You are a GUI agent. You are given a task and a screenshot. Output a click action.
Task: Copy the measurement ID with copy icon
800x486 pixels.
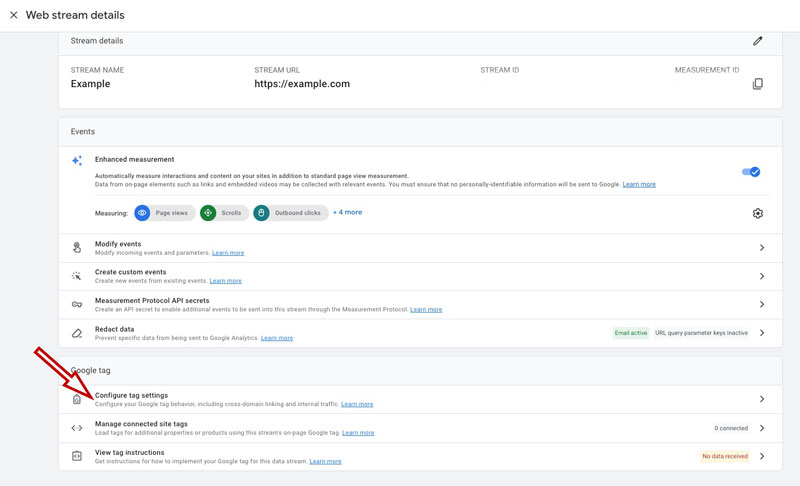[x=757, y=84]
